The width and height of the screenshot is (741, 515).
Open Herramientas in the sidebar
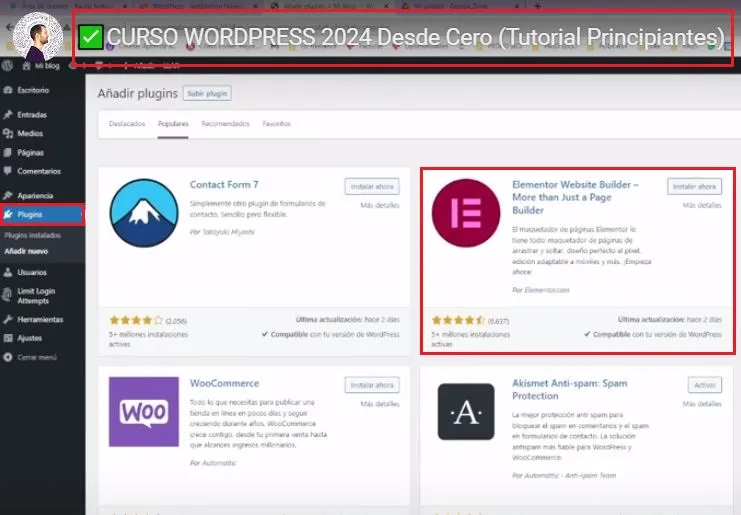pyautogui.click(x=40, y=319)
